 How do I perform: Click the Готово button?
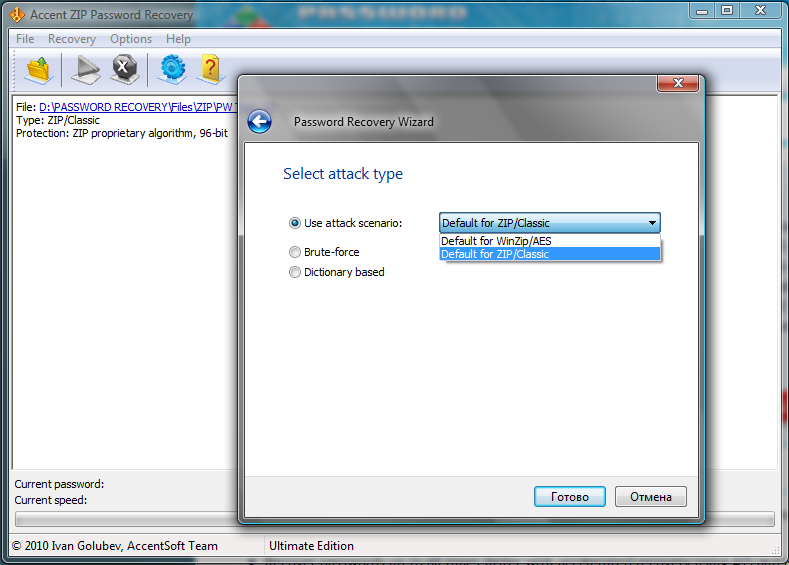pyautogui.click(x=570, y=497)
